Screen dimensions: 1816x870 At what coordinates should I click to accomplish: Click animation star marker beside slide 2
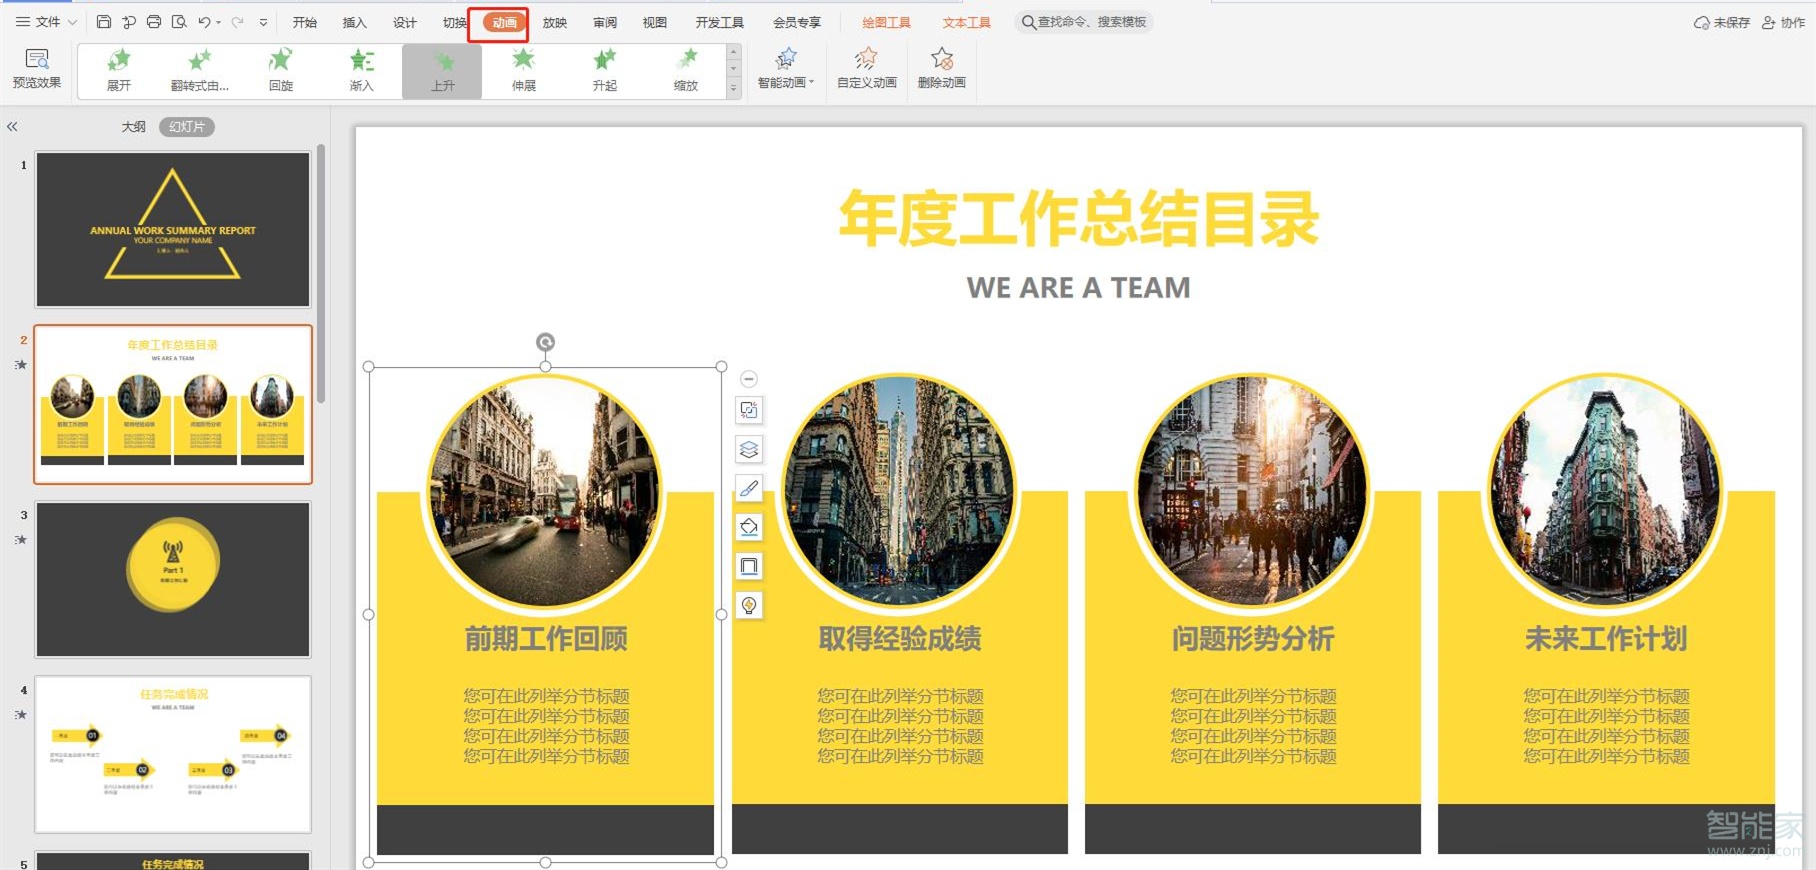tap(21, 365)
